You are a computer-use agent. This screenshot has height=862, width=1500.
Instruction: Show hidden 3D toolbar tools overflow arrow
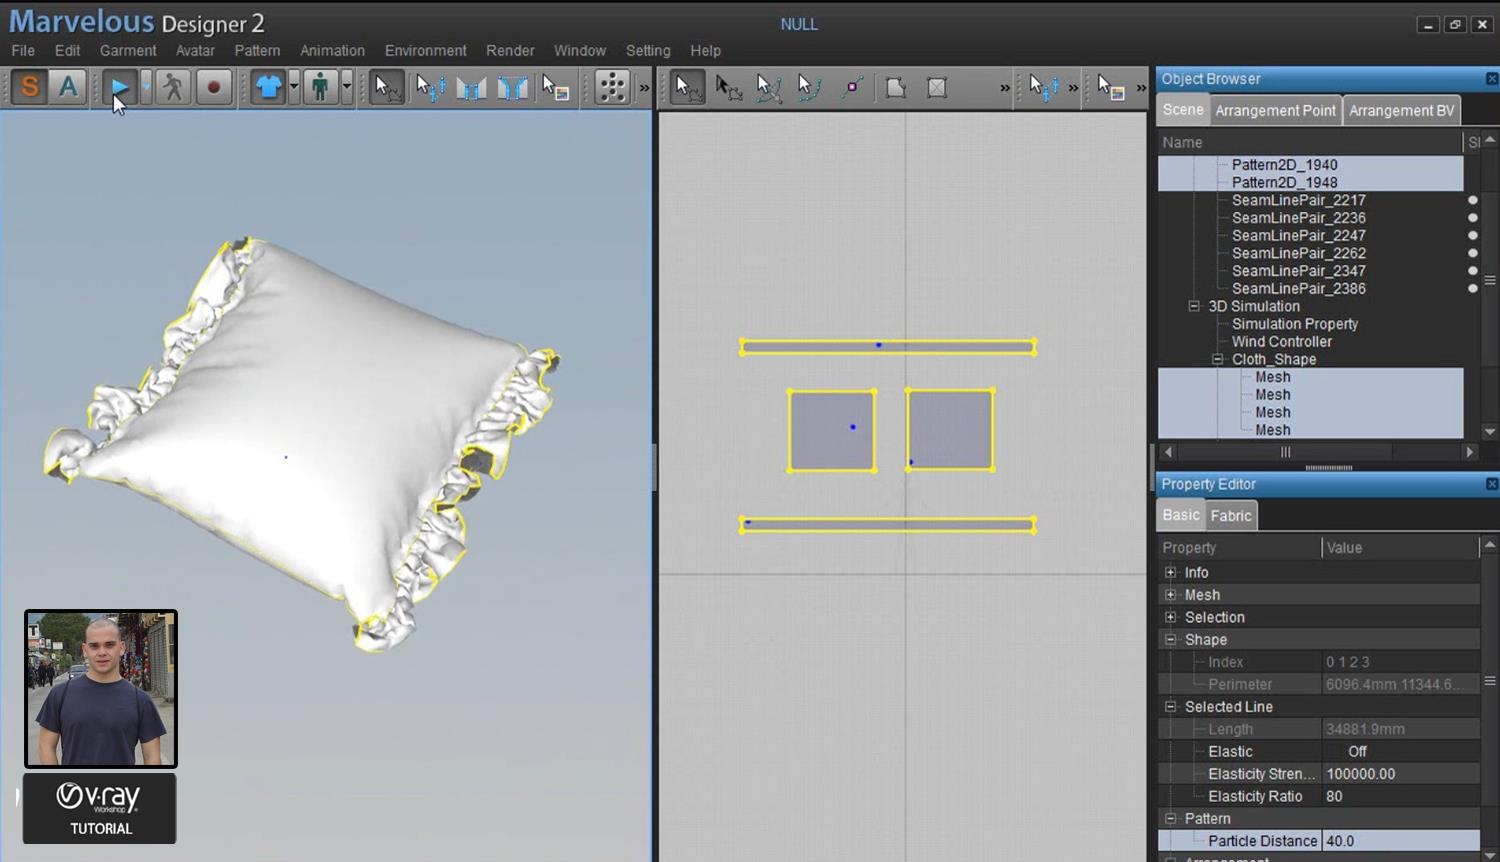tap(644, 88)
